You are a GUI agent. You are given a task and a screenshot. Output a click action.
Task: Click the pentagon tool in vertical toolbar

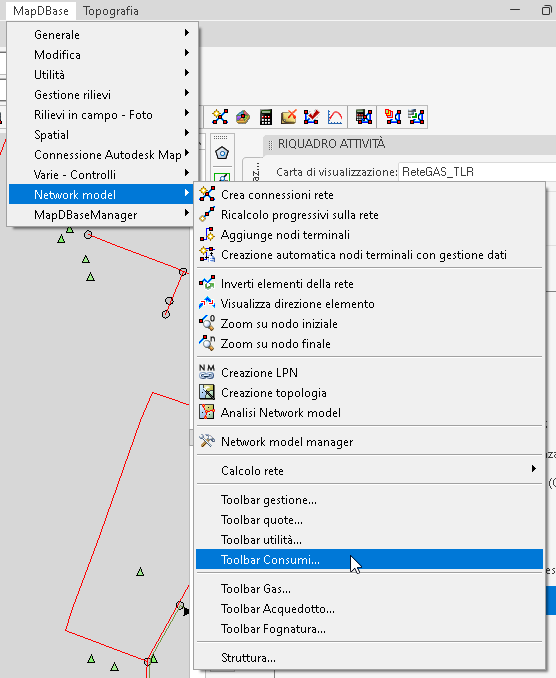pos(222,153)
